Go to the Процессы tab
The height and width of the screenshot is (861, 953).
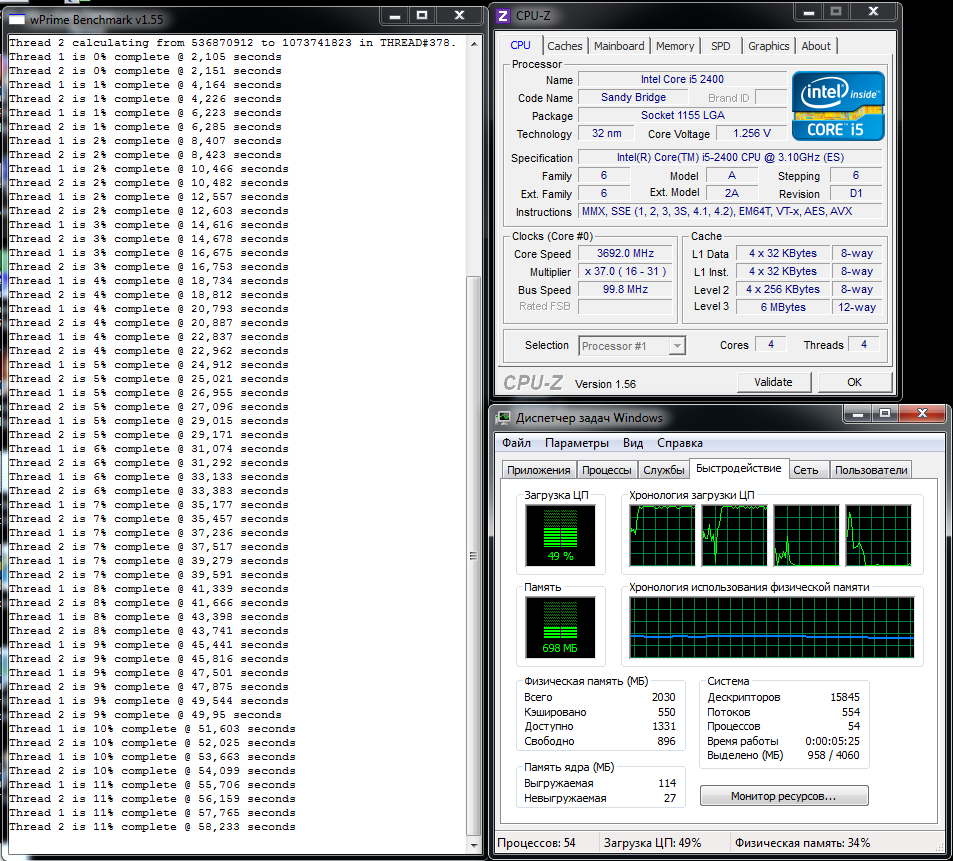tap(606, 470)
